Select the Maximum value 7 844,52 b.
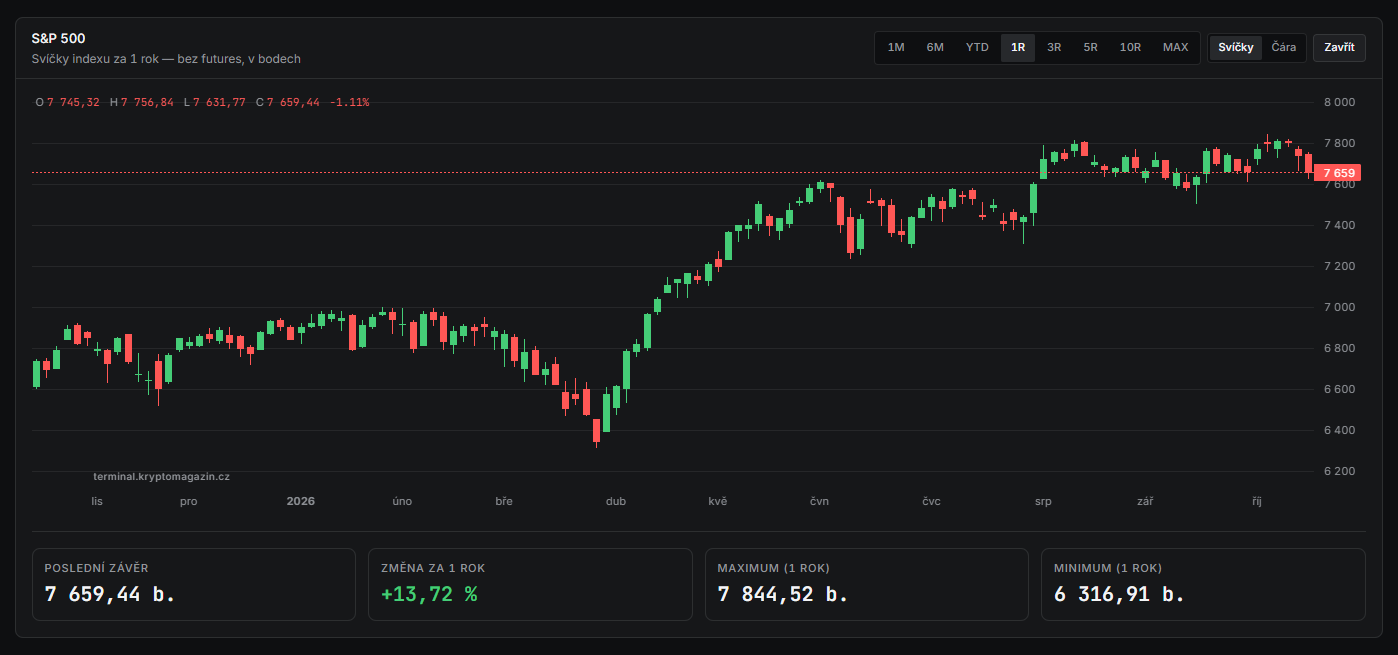 point(783,593)
